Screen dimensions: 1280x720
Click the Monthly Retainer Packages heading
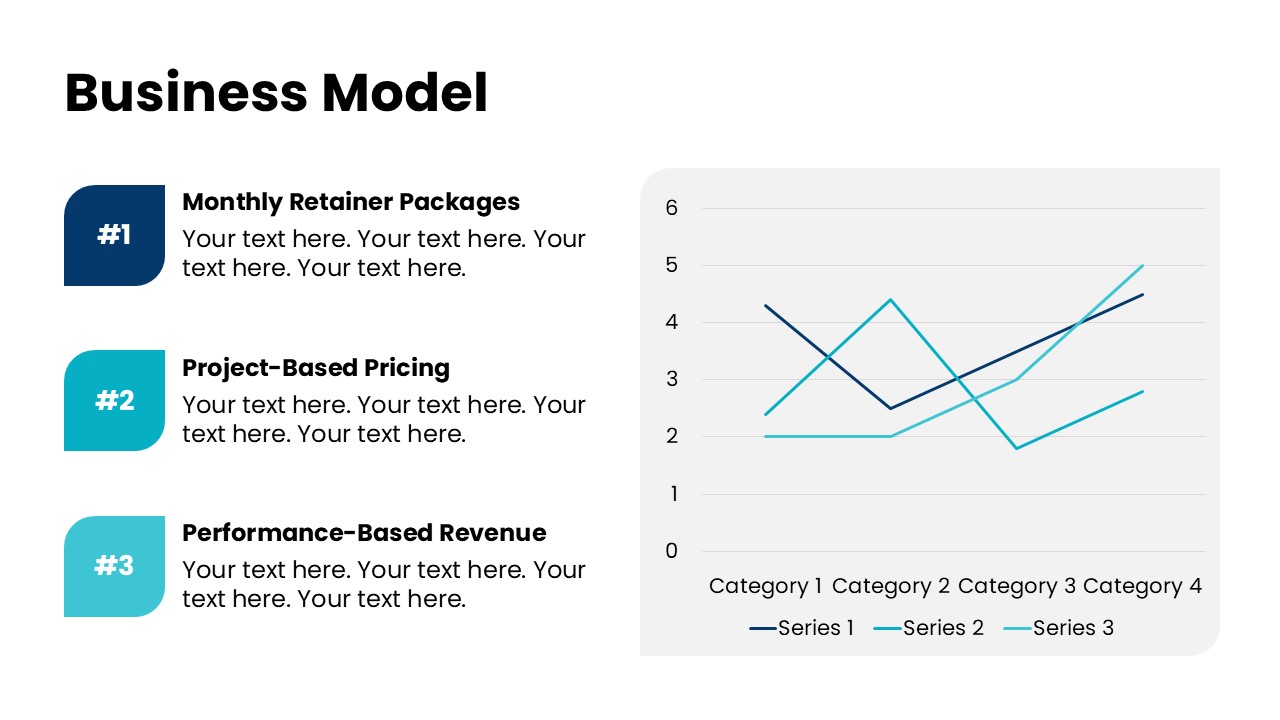[351, 202]
